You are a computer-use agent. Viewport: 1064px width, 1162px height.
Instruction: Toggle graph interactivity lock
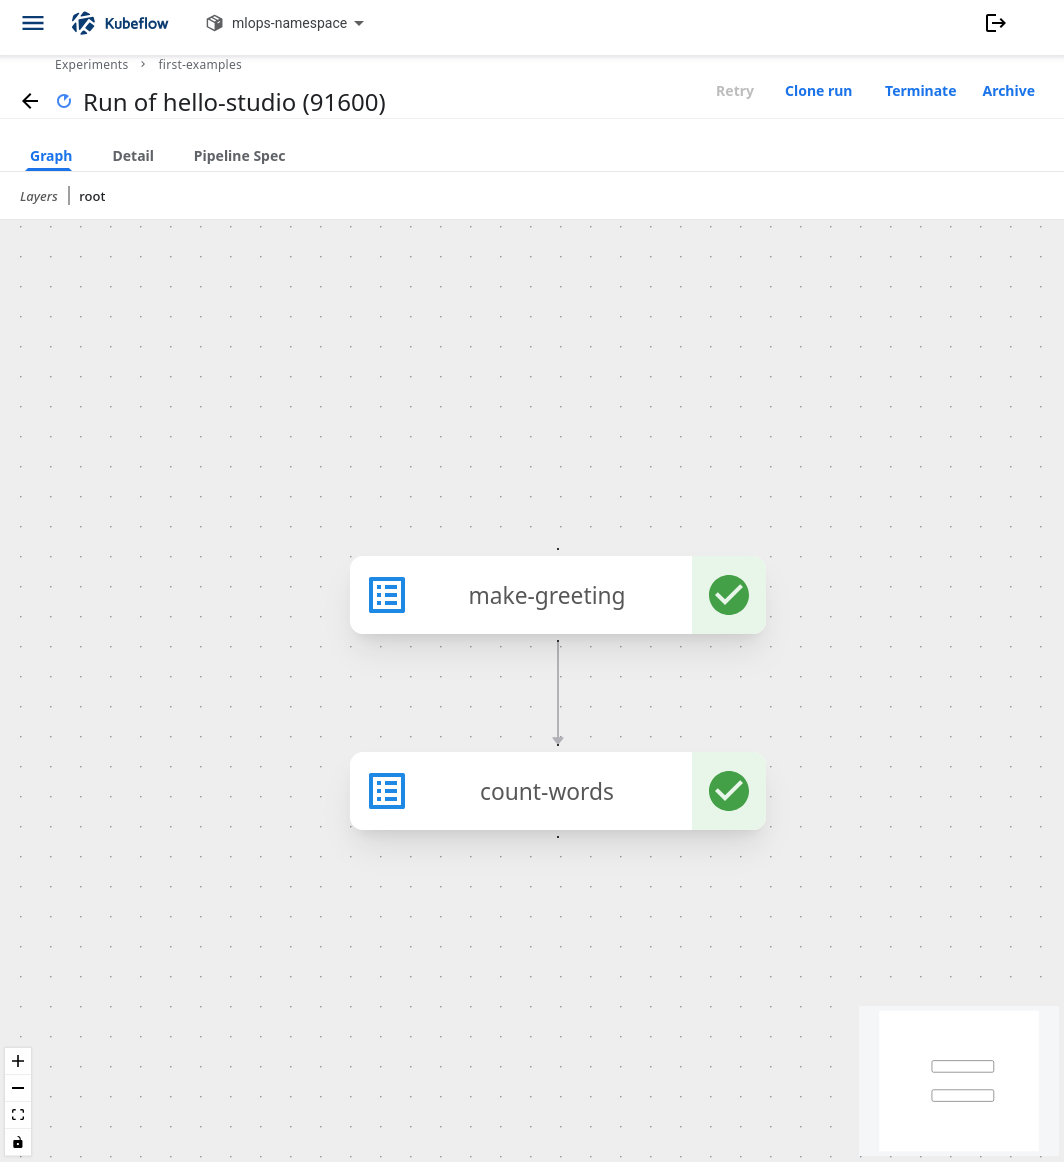coord(18,1142)
